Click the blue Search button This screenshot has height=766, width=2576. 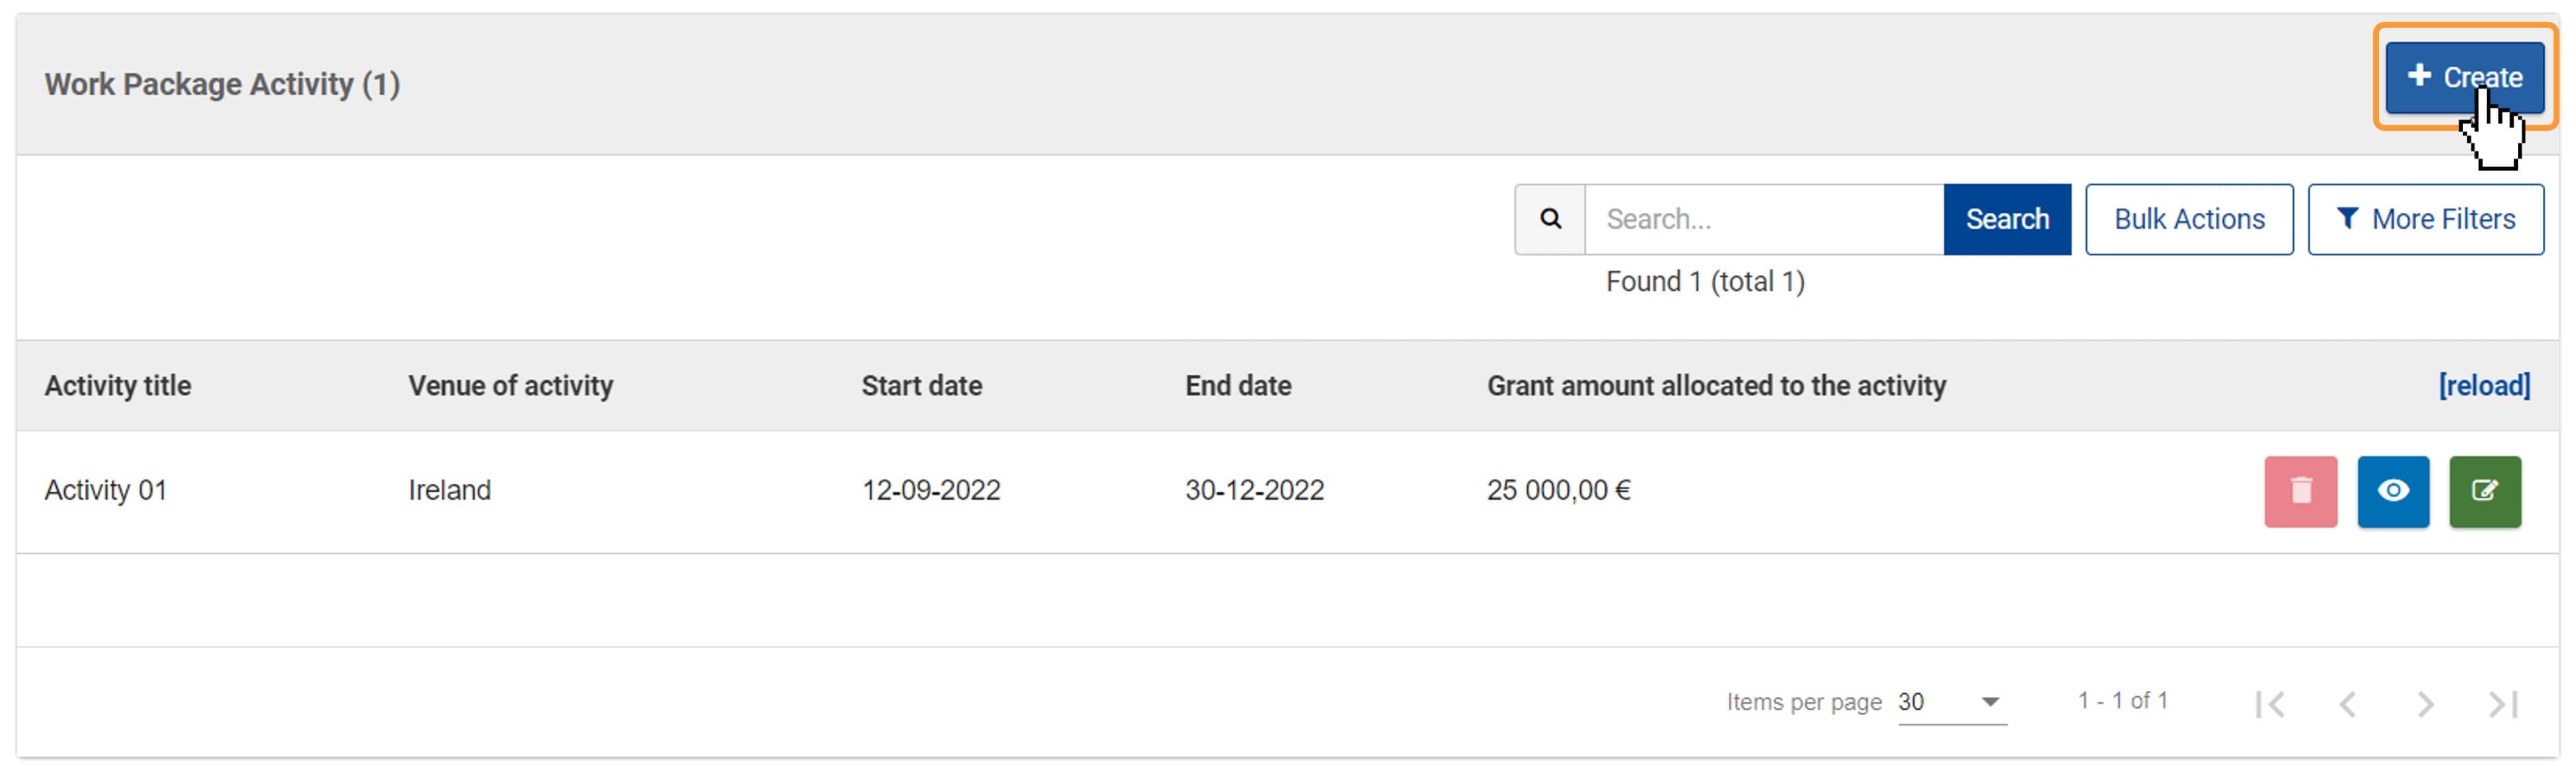[x=2007, y=219]
